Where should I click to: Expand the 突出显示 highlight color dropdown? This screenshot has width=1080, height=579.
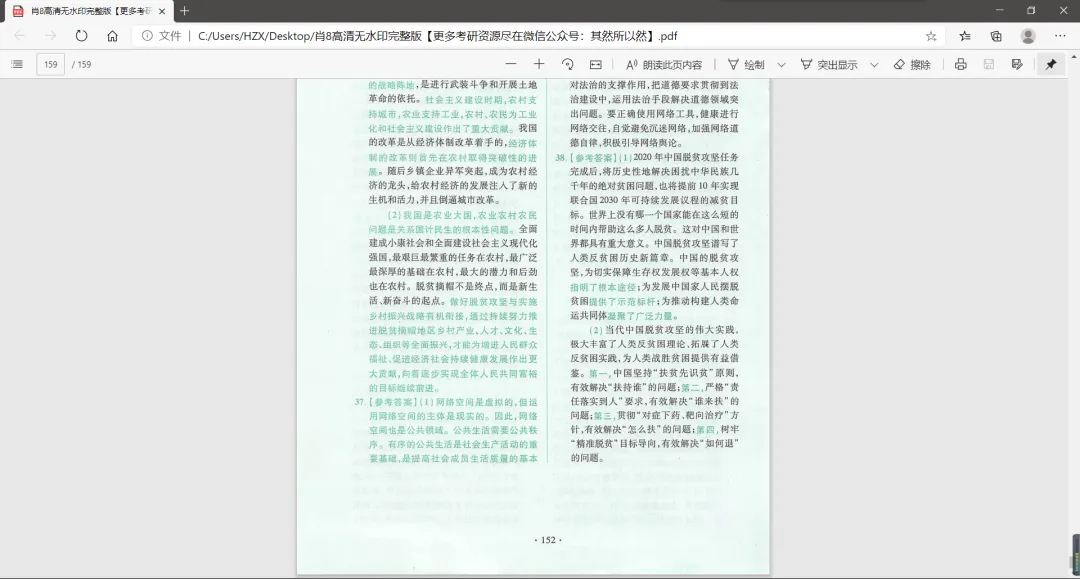tap(874, 64)
